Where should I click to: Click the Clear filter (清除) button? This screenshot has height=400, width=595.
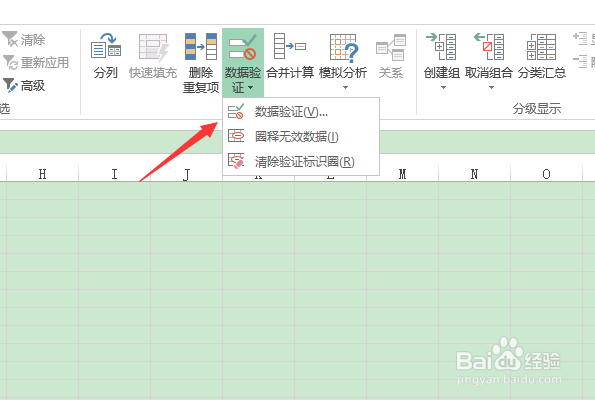click(24, 39)
